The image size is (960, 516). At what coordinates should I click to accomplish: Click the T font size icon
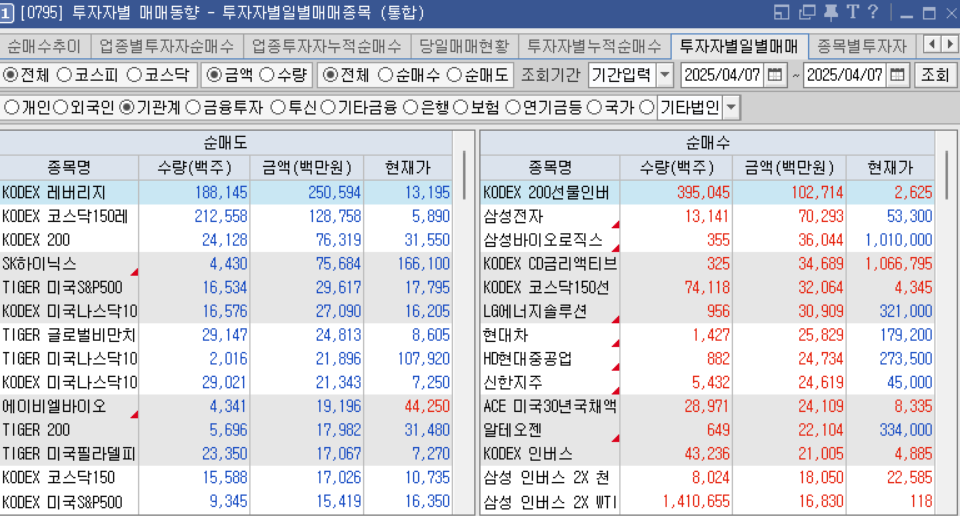coord(853,12)
